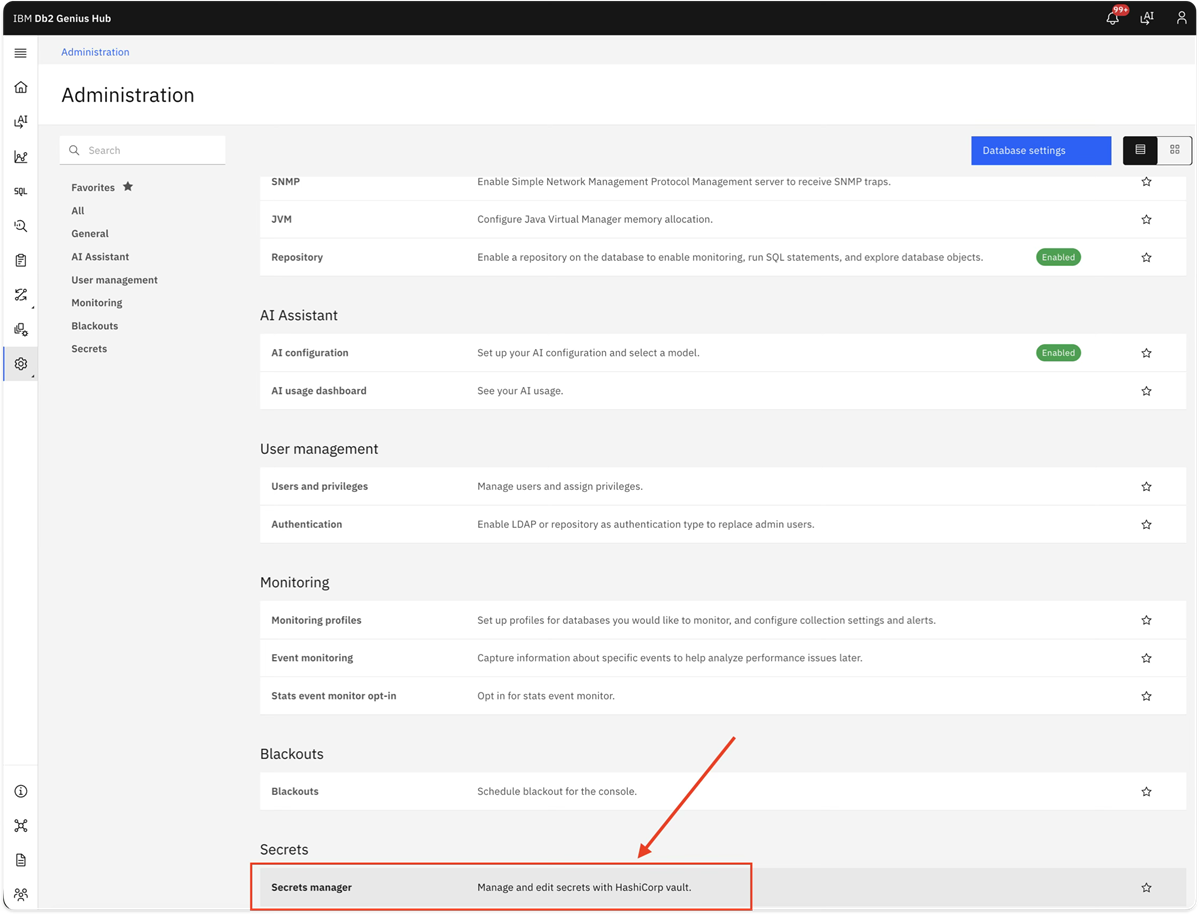The width and height of the screenshot is (1200, 915).
Task: Click the Enabled badge on Repository row
Action: [1058, 257]
